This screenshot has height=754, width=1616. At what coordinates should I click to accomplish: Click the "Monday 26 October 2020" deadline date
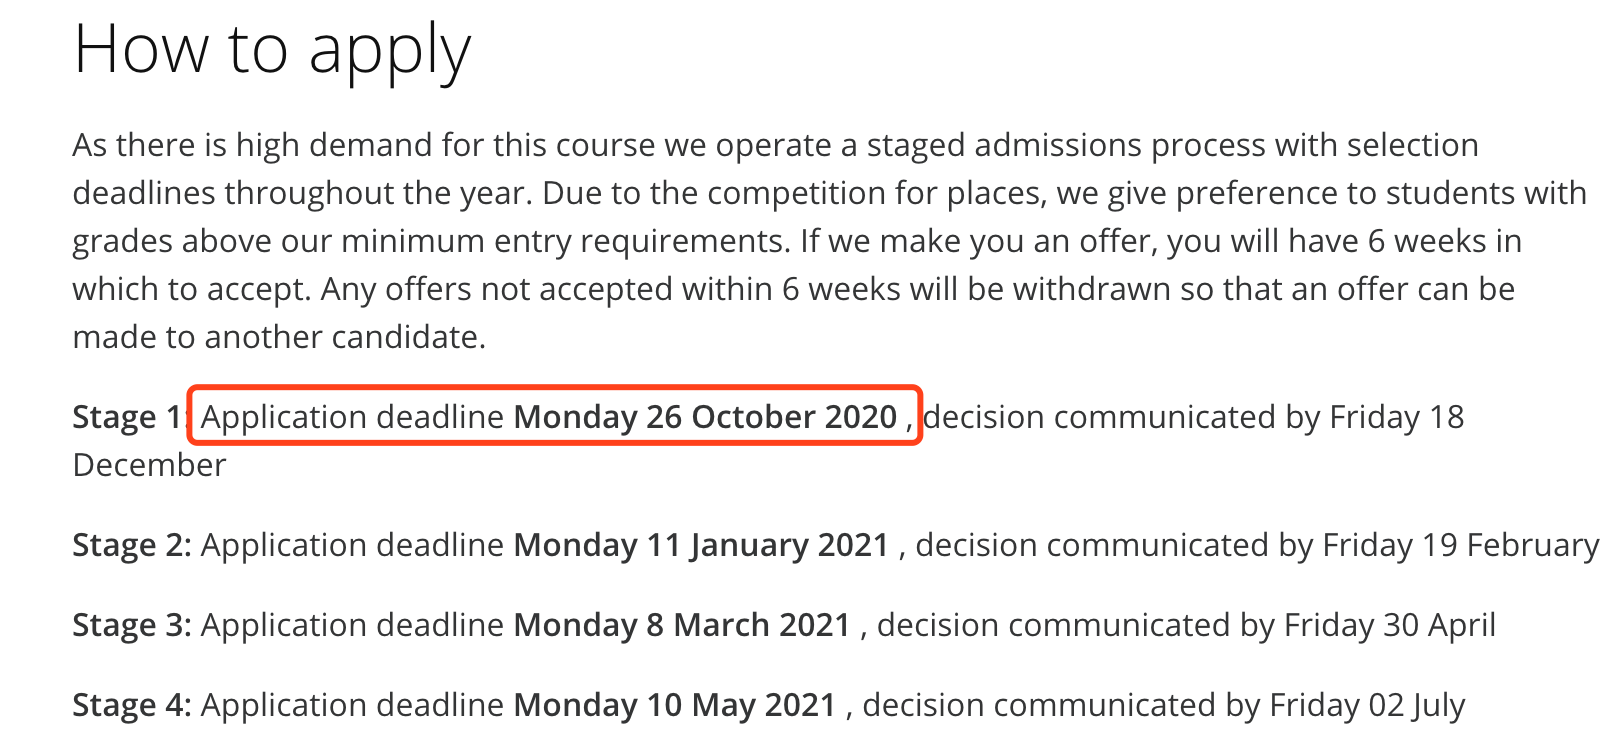(x=705, y=417)
